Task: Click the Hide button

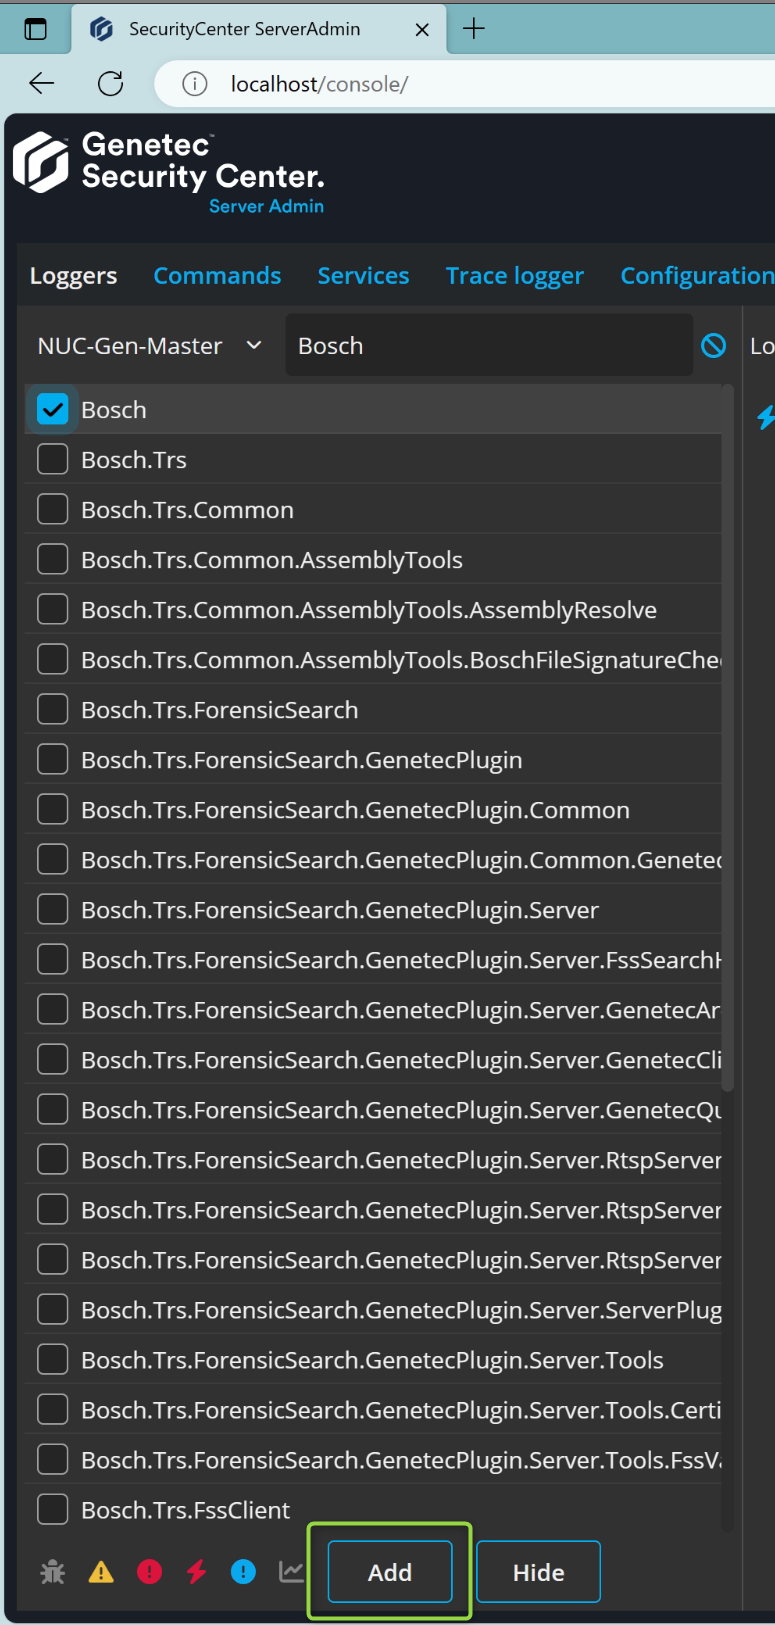Action: click(538, 1572)
